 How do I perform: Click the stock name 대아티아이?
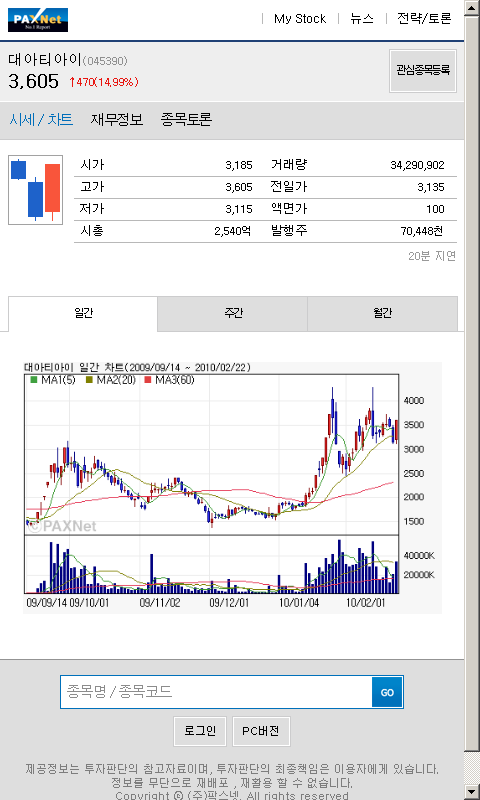coord(45,60)
